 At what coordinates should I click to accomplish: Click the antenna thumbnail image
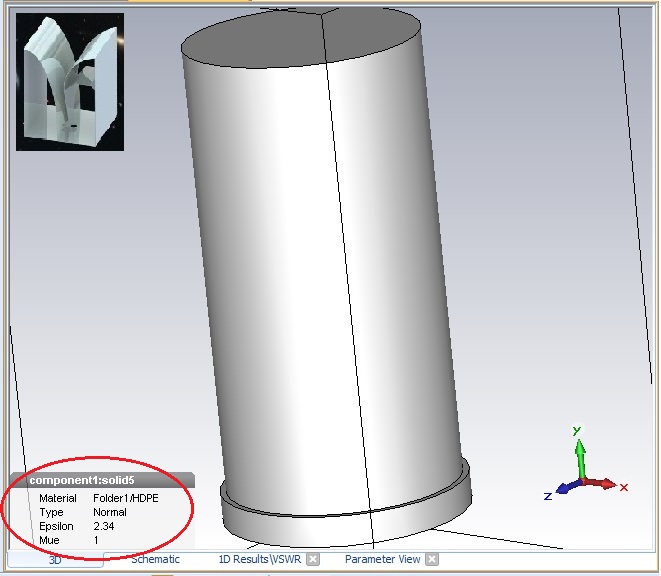point(70,82)
